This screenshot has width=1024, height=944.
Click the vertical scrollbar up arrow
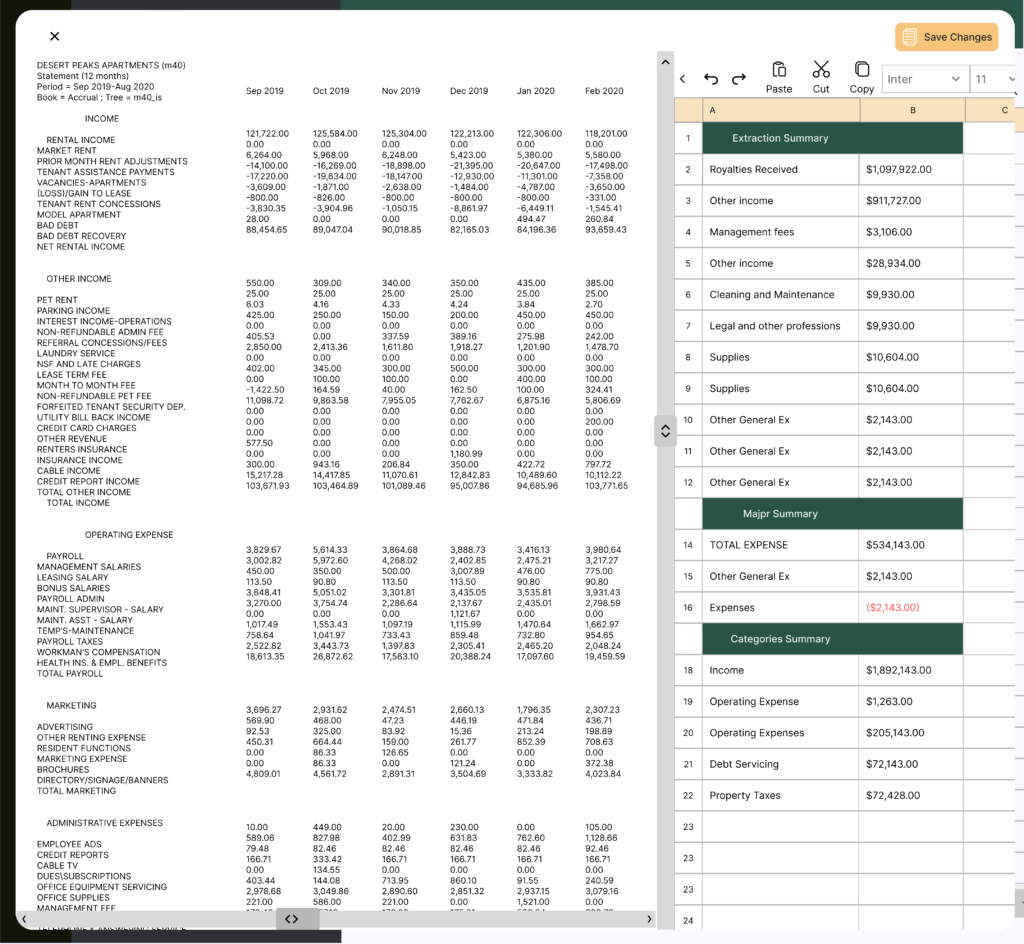pos(665,62)
